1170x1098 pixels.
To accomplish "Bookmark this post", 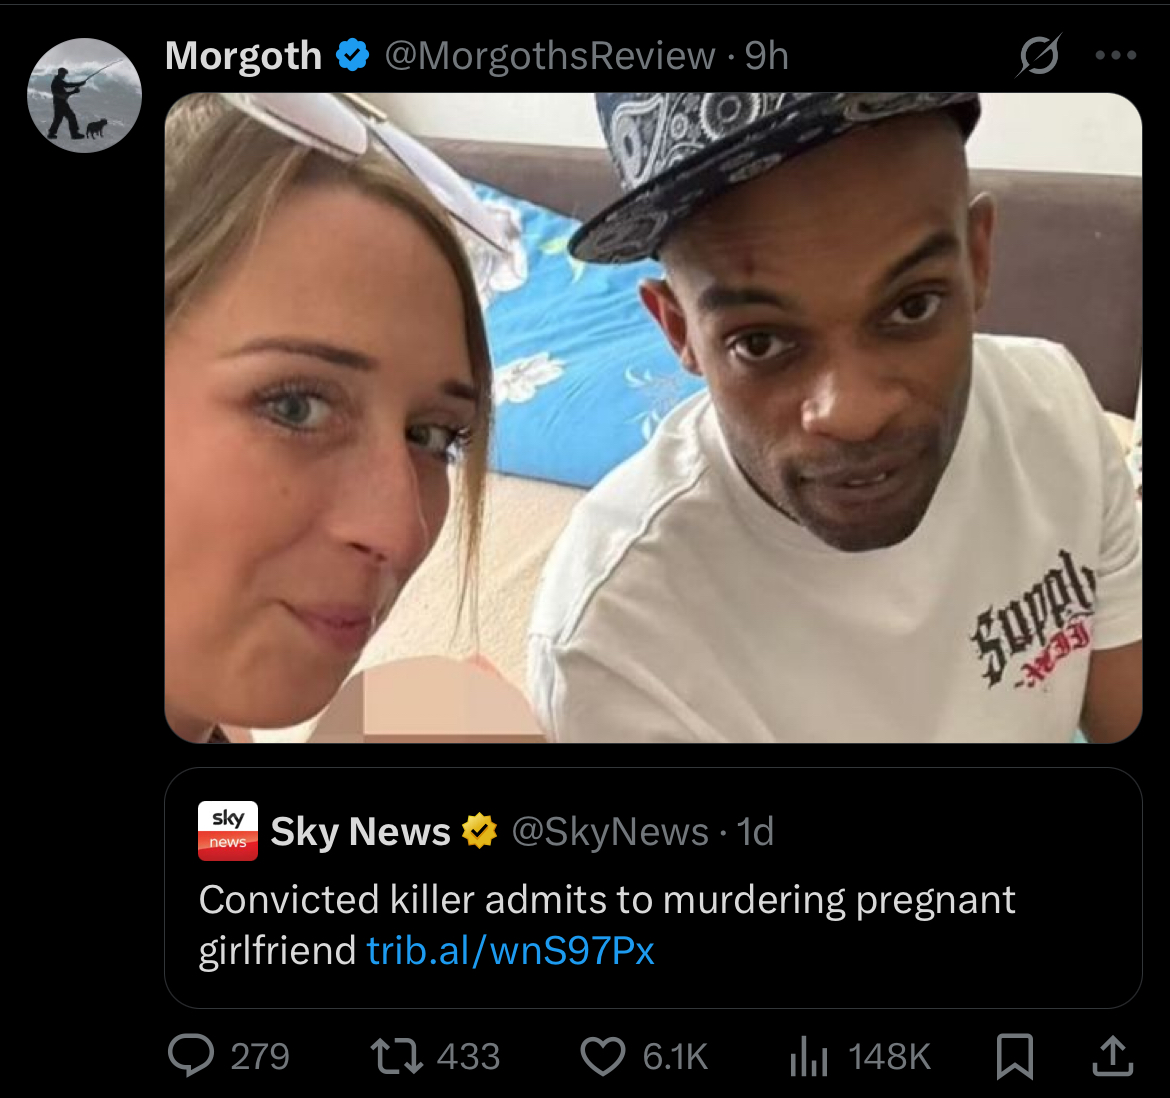I will (x=1015, y=1056).
